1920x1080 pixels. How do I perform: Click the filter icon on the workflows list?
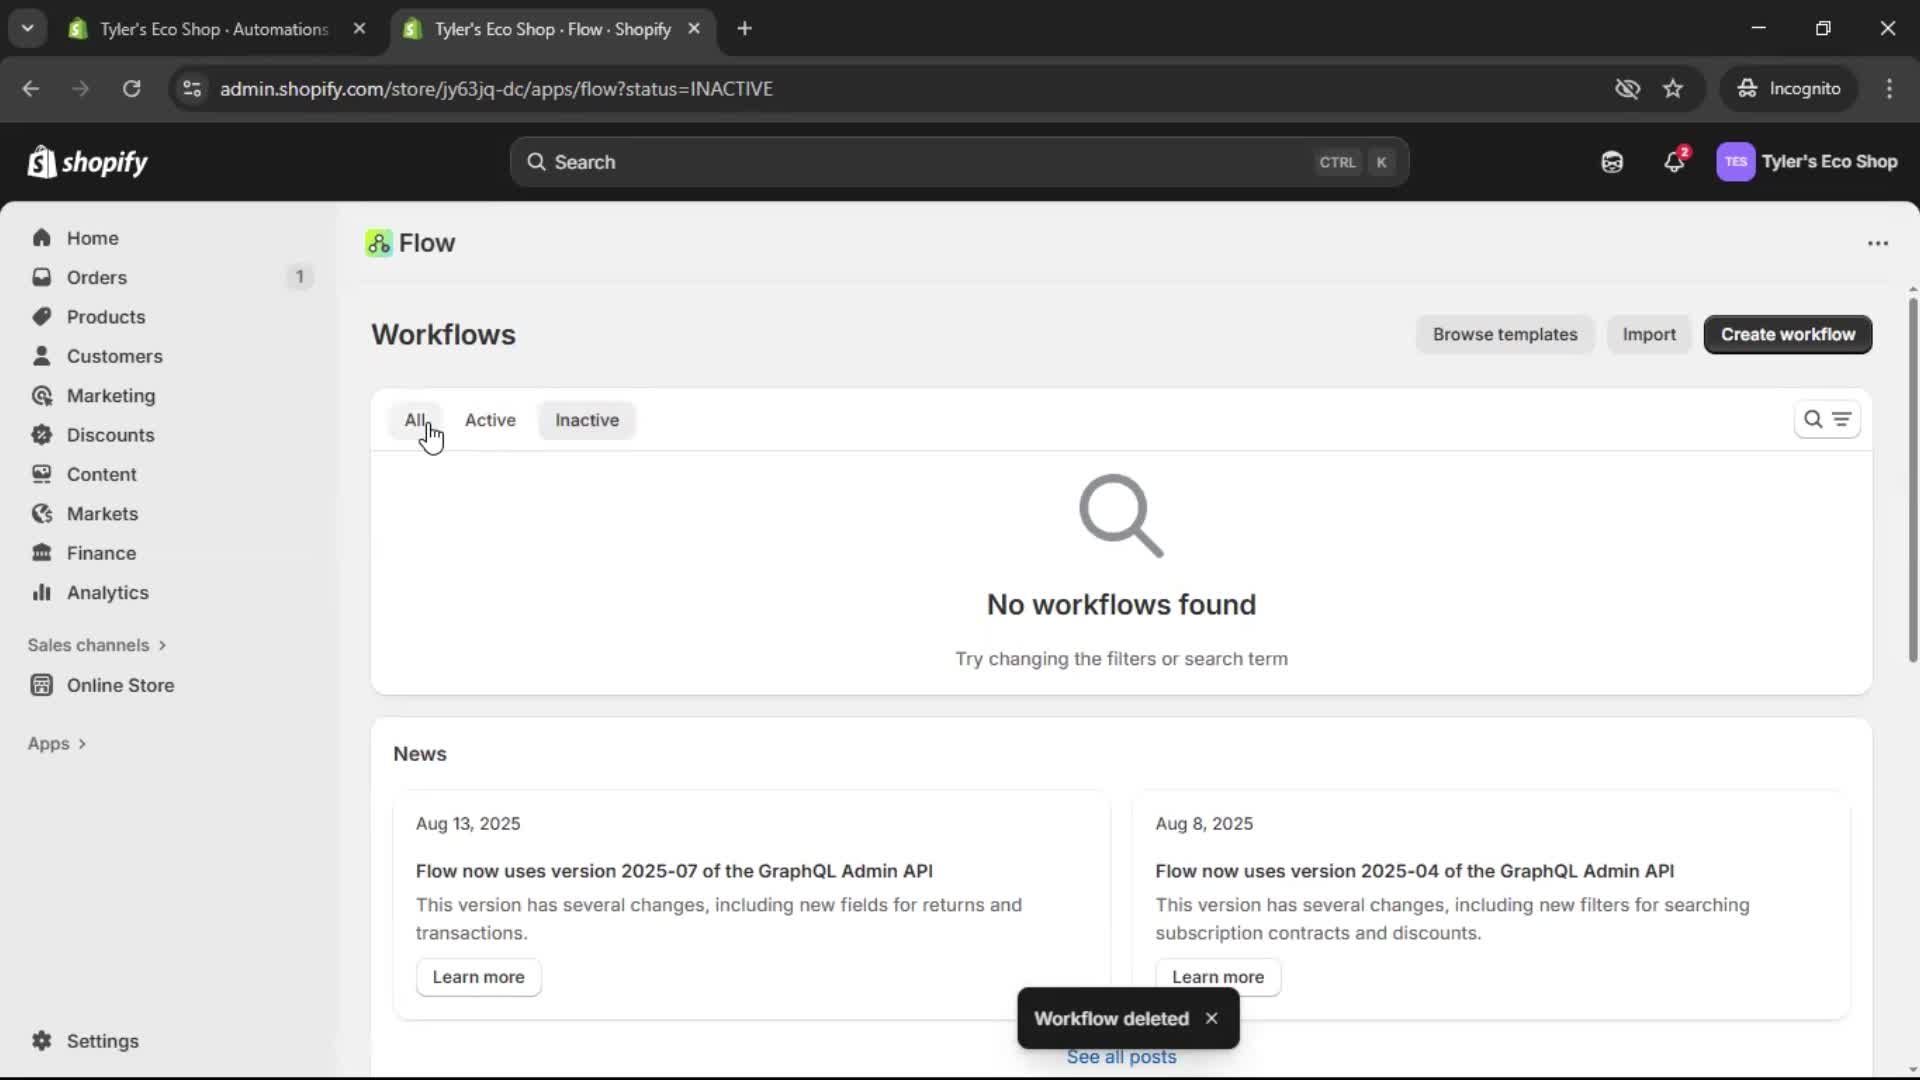point(1843,420)
